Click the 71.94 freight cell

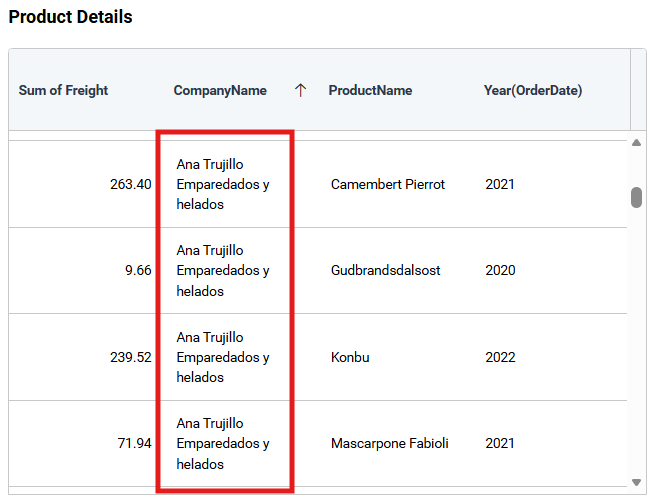[x=134, y=443]
